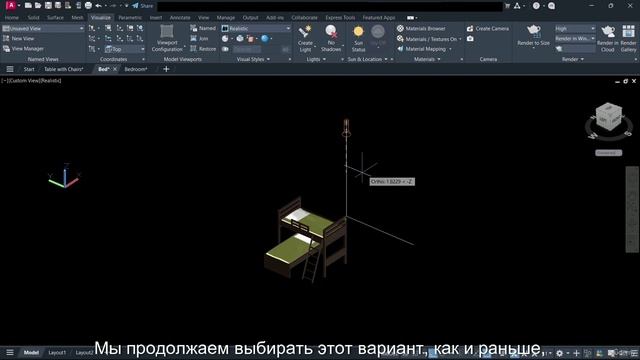Click the status bar gear workspace icon

[560, 353]
